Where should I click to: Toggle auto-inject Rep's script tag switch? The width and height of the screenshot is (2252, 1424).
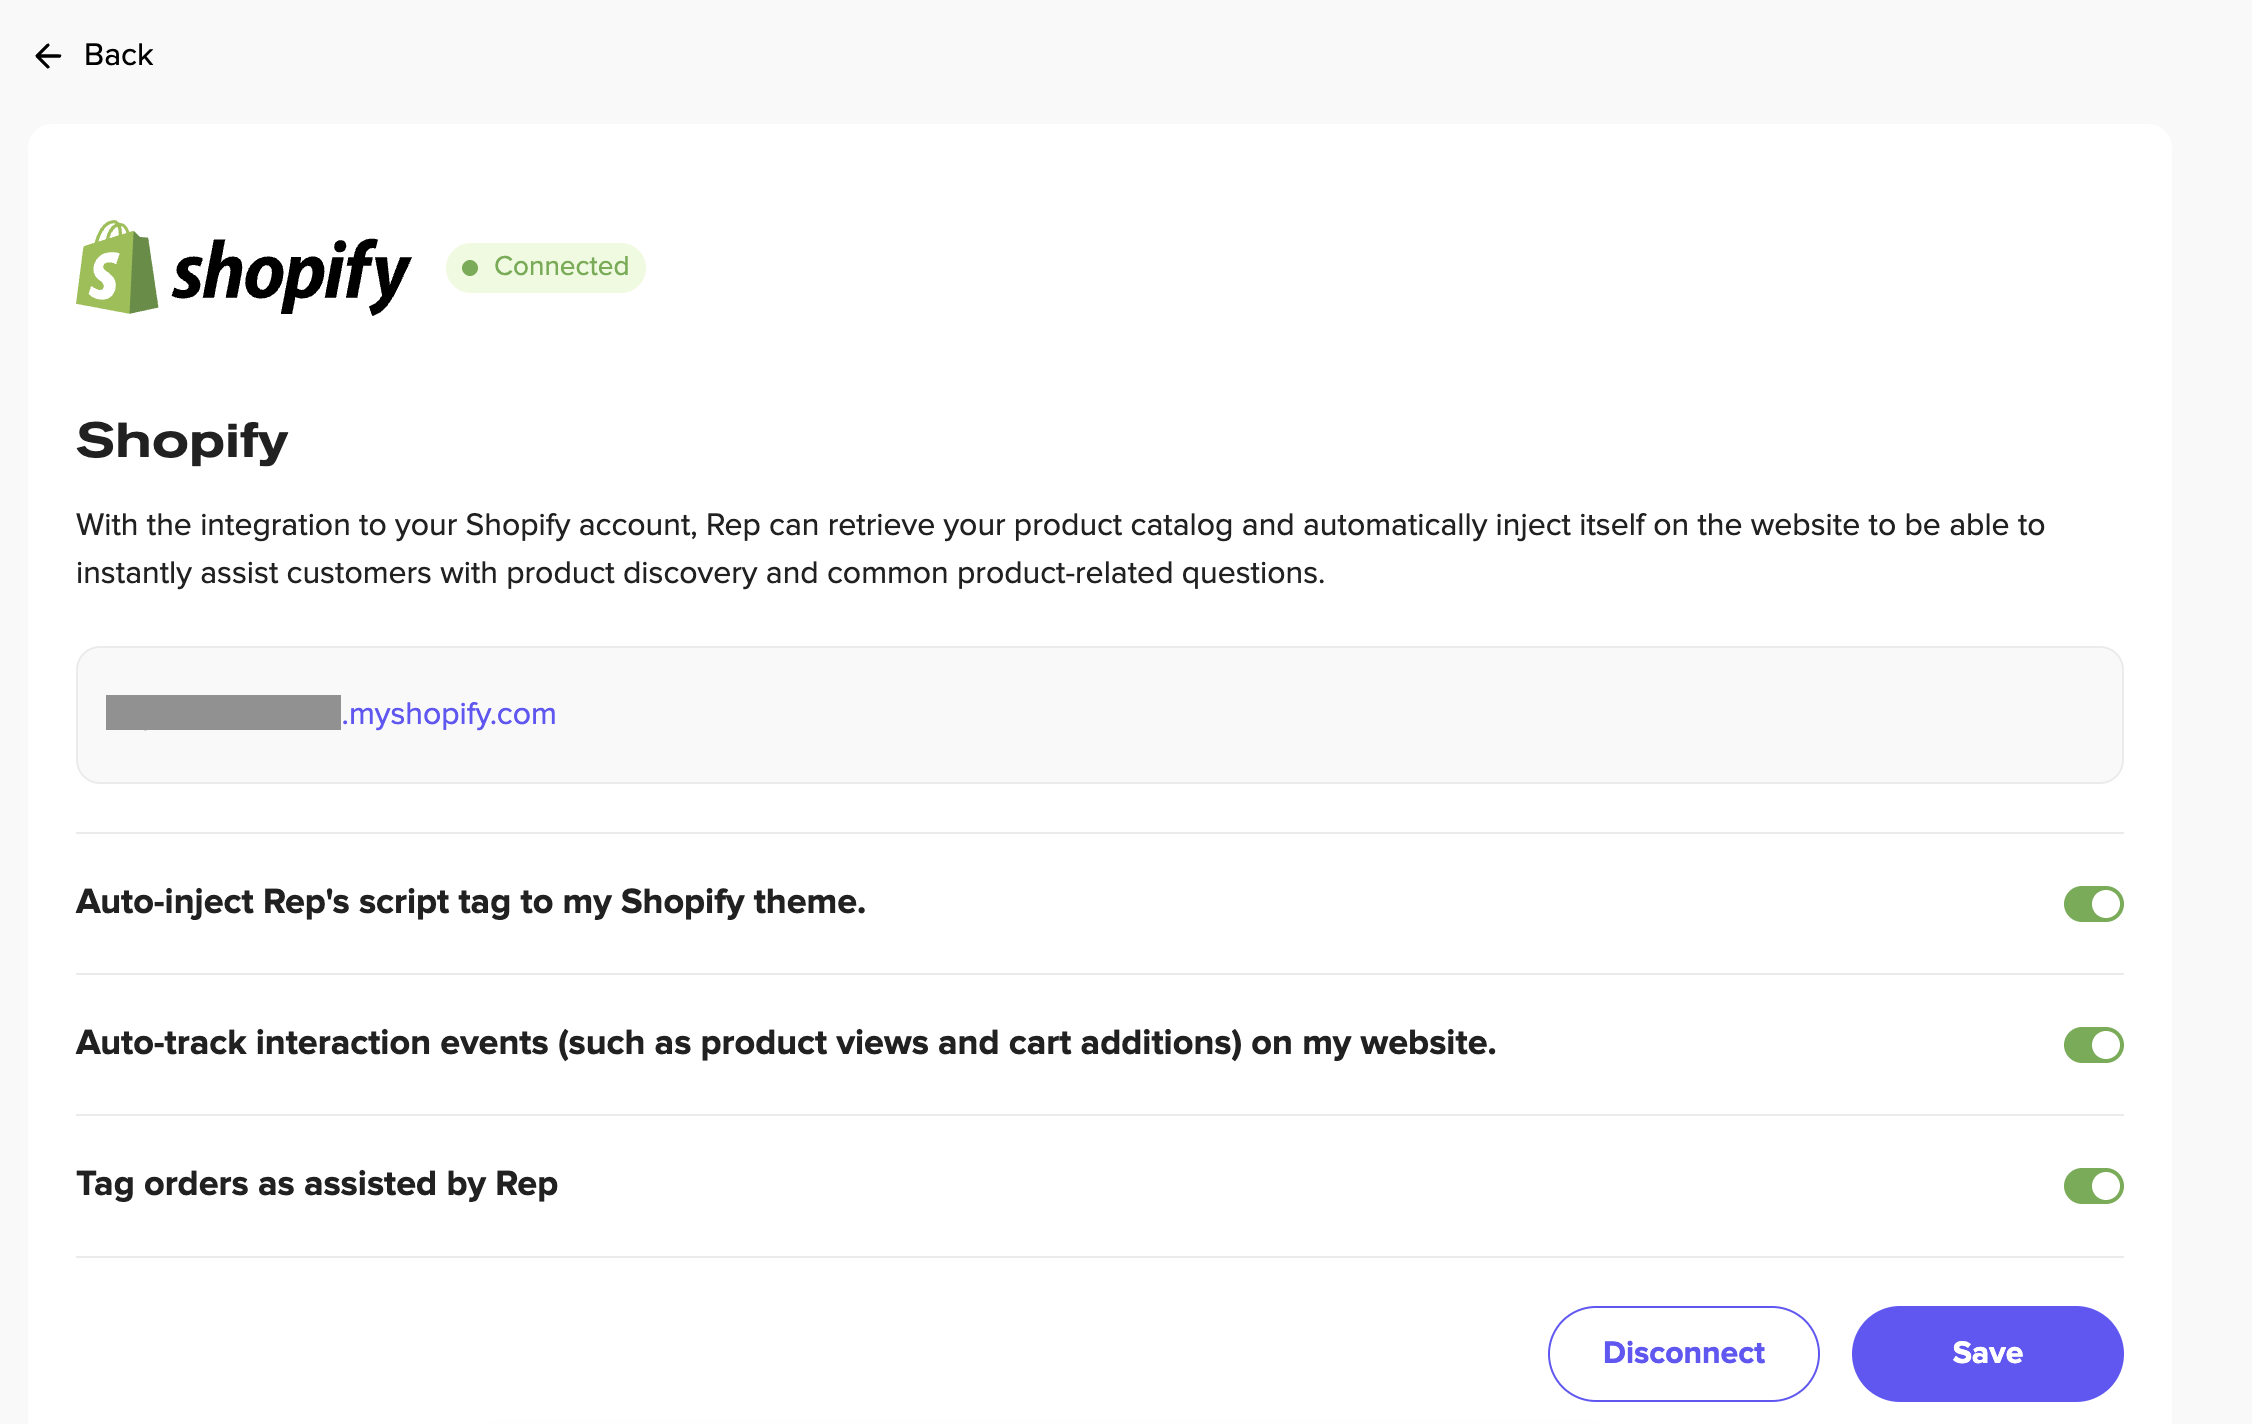pos(2093,904)
